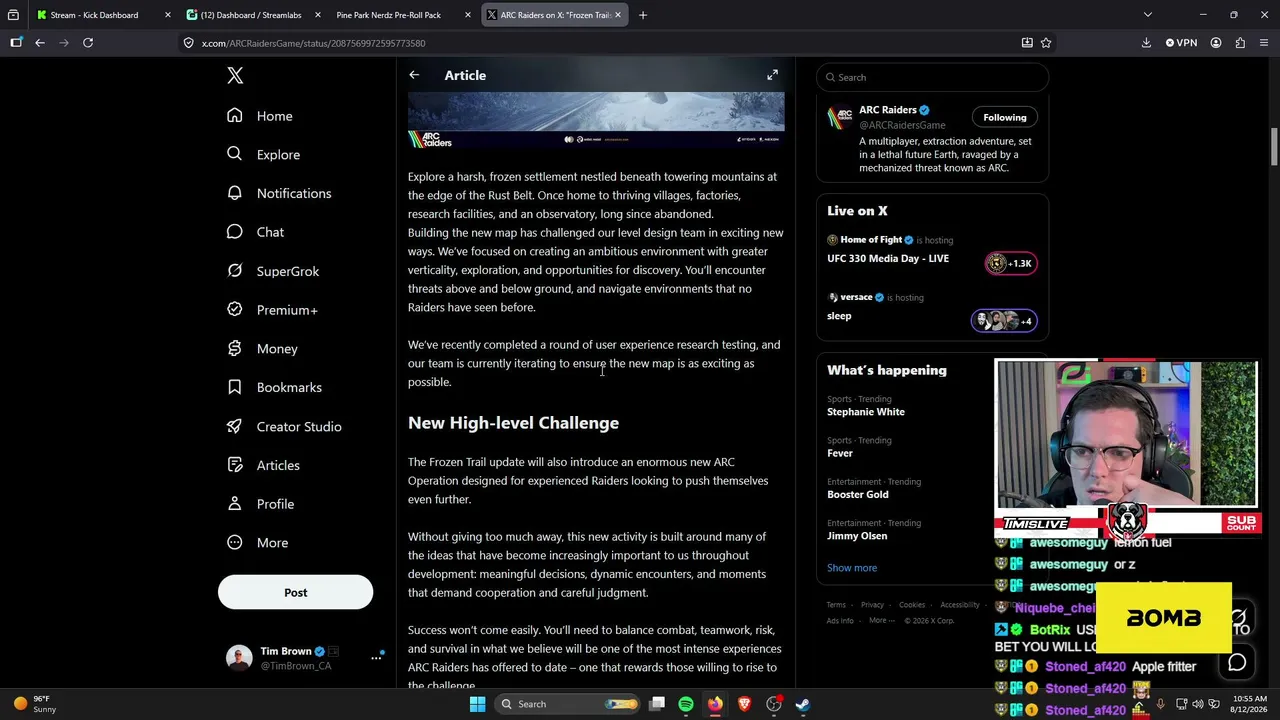This screenshot has height=720, width=1280.
Task: Open Tim Brown account menu dots
Action: (377, 657)
